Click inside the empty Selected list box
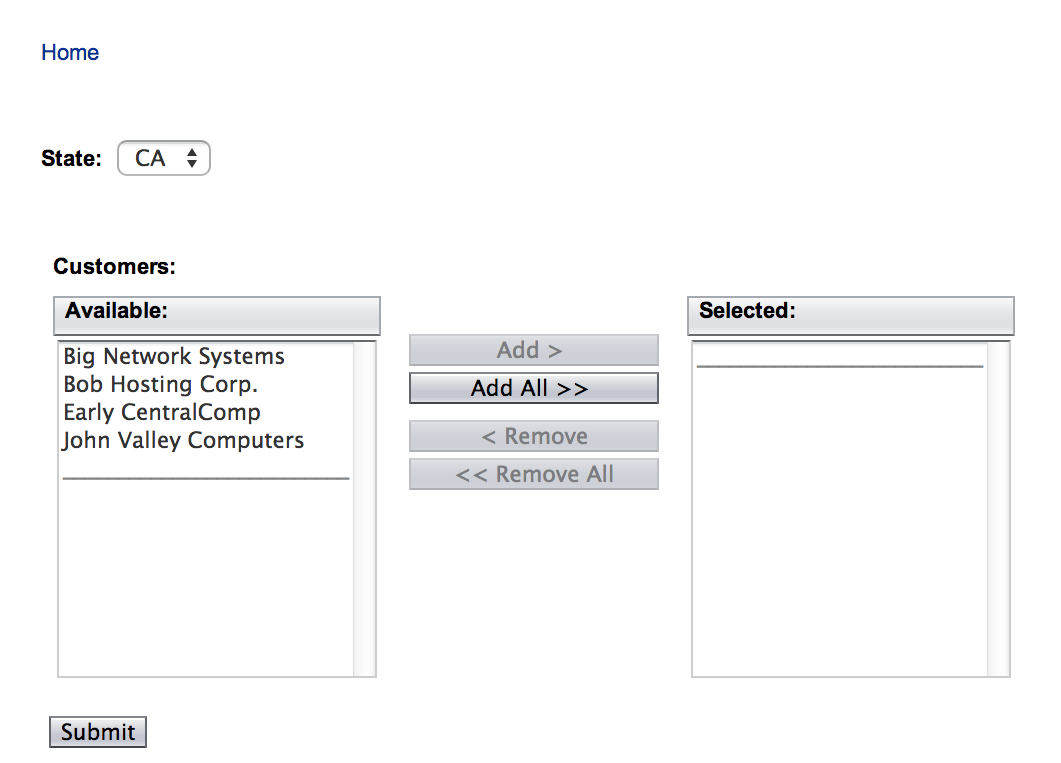Screen dimensions: 1061x763 [x=840, y=520]
